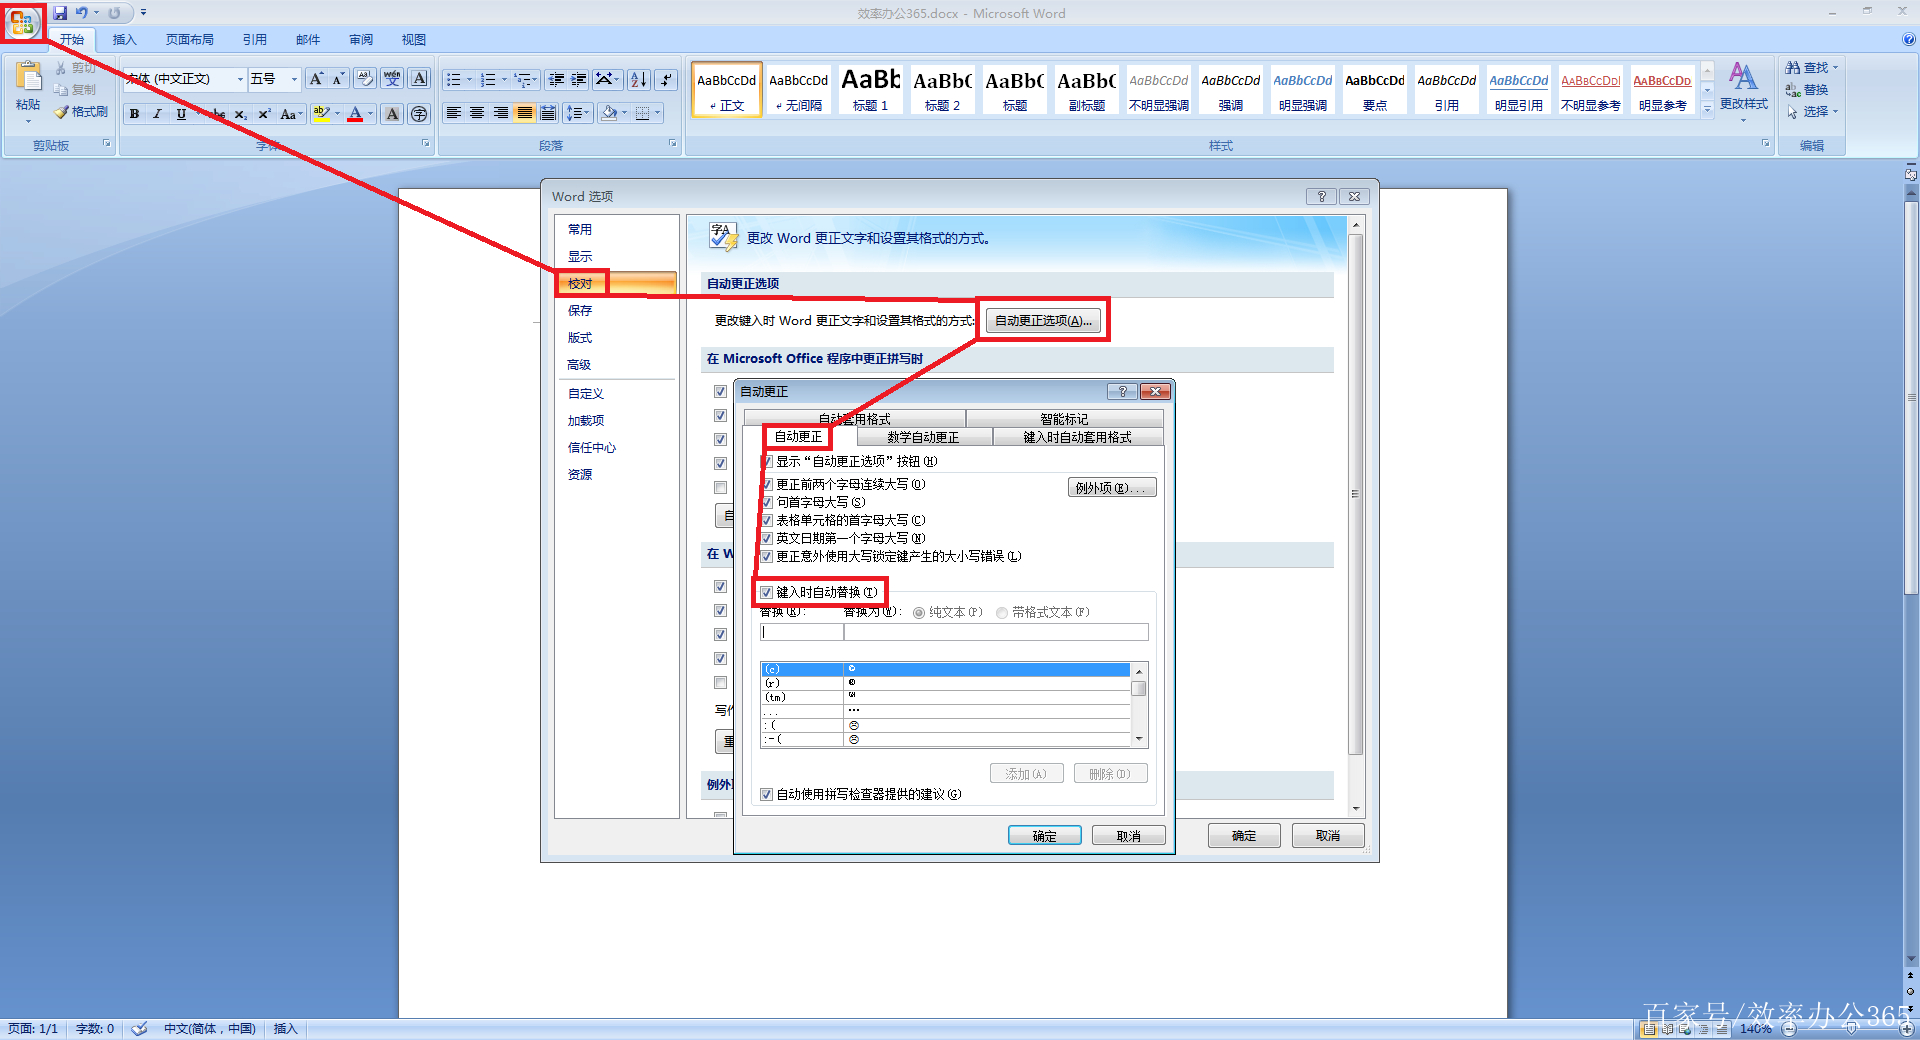1920x1040 pixels.
Task: Expand bullets list dropdown arrow
Action: point(470,79)
